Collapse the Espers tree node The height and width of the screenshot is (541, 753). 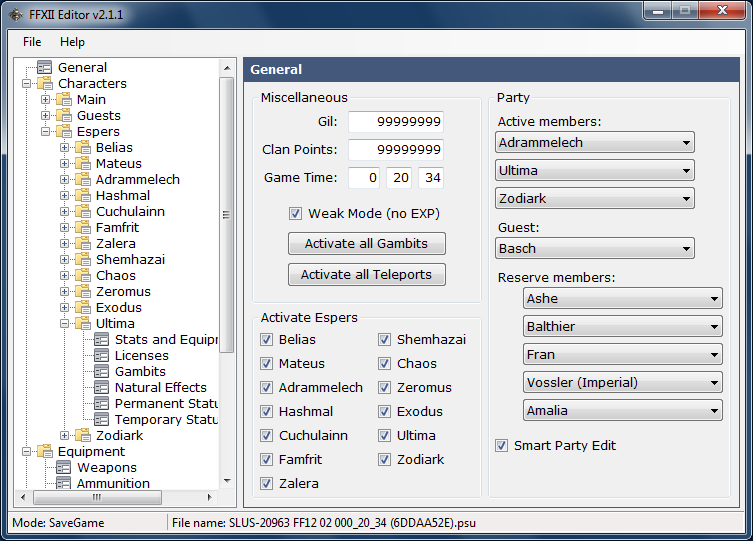tap(46, 132)
